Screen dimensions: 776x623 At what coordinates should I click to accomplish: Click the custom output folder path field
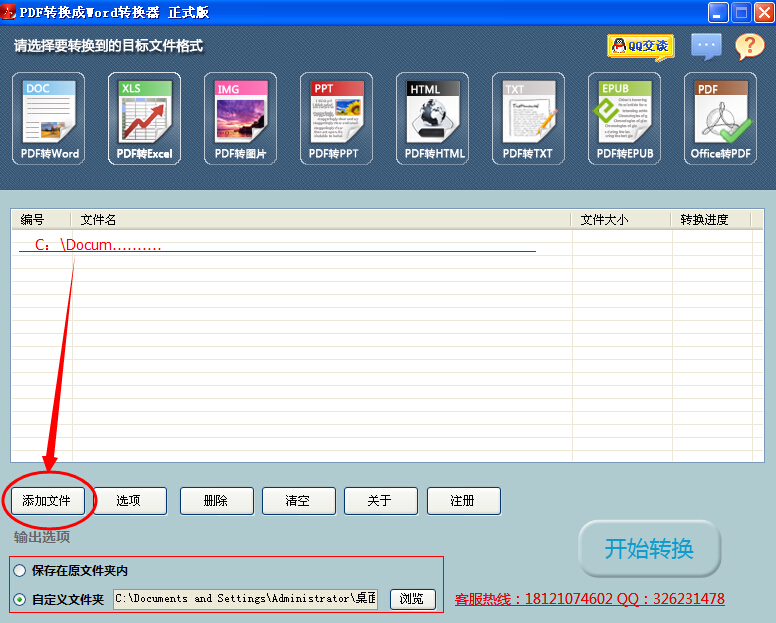tap(245, 599)
